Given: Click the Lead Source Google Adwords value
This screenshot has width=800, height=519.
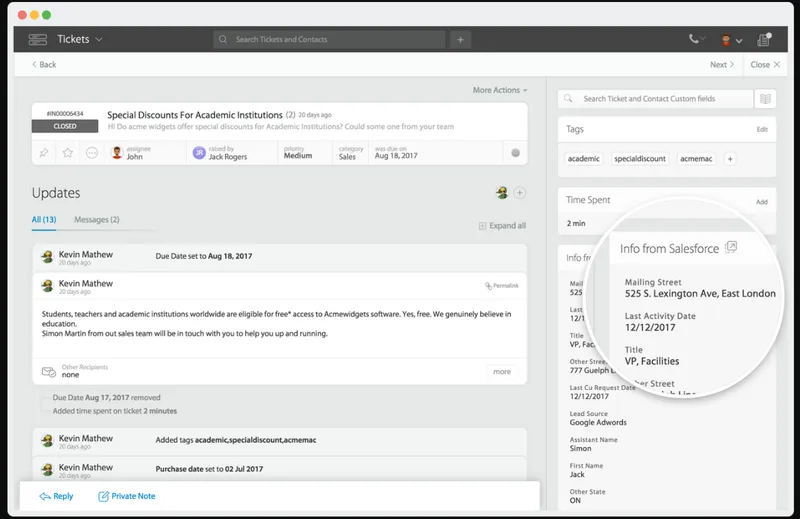Looking at the screenshot, I should (x=598, y=423).
